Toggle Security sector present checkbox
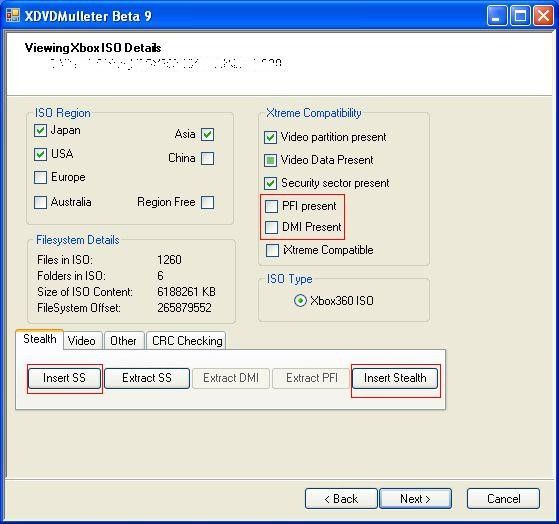Viewport: 559px width, 524px height. 270,183
